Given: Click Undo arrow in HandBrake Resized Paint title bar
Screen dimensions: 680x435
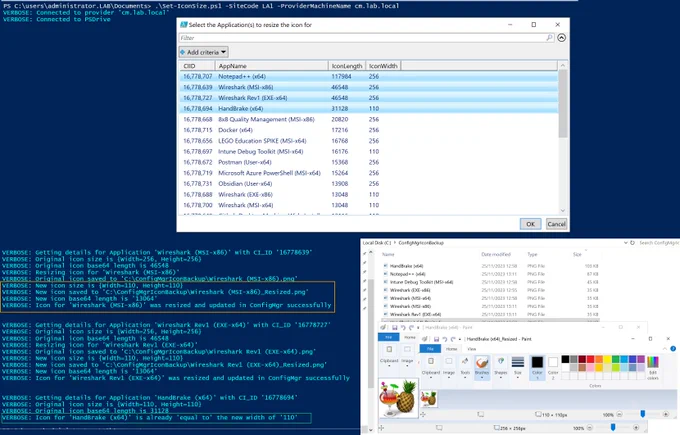Looking at the screenshot, I should pos(445,339).
